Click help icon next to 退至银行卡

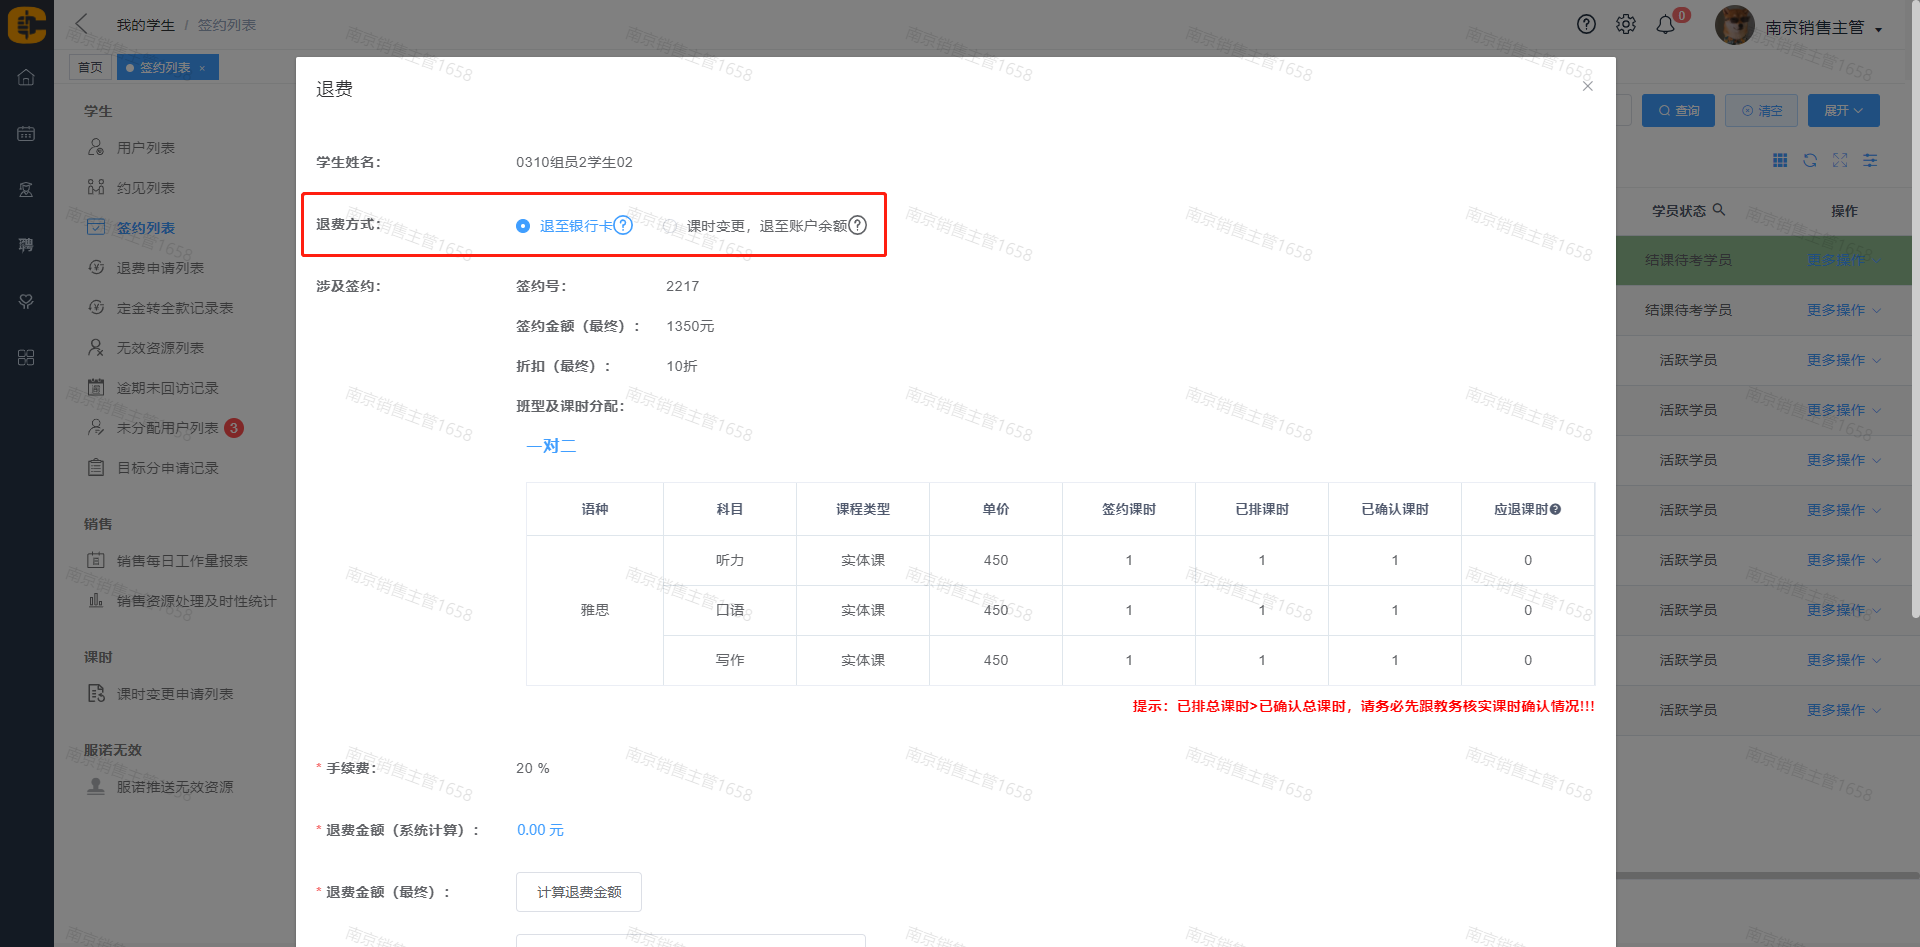[623, 225]
